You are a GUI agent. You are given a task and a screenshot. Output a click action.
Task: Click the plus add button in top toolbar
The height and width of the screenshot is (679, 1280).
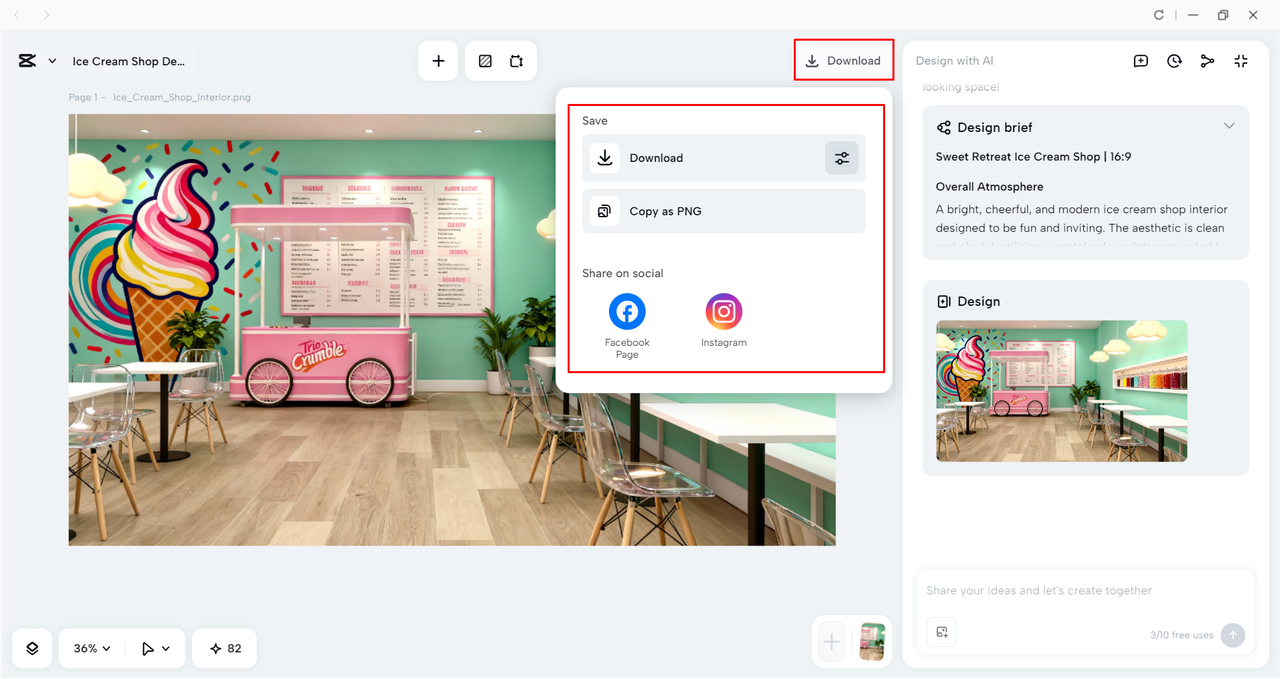coord(438,61)
